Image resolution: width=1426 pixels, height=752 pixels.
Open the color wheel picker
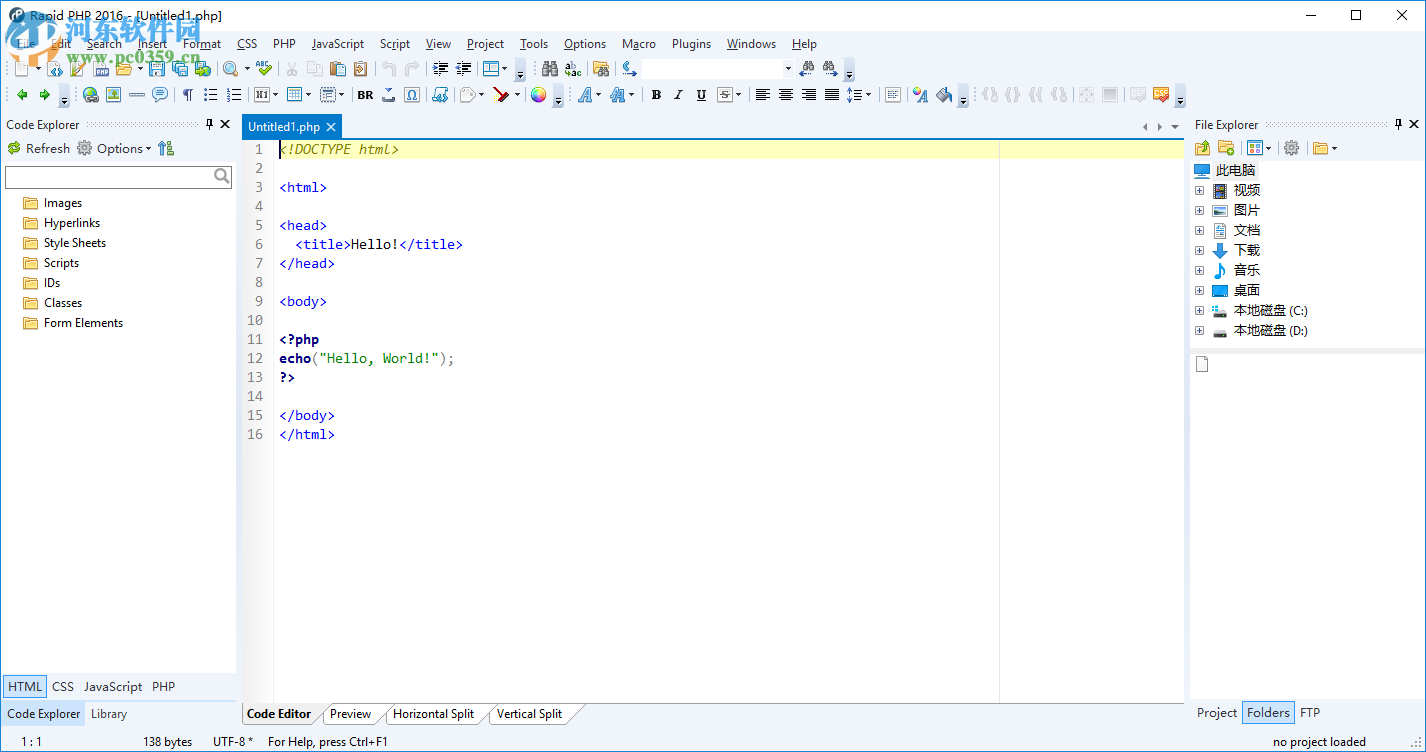tap(538, 95)
